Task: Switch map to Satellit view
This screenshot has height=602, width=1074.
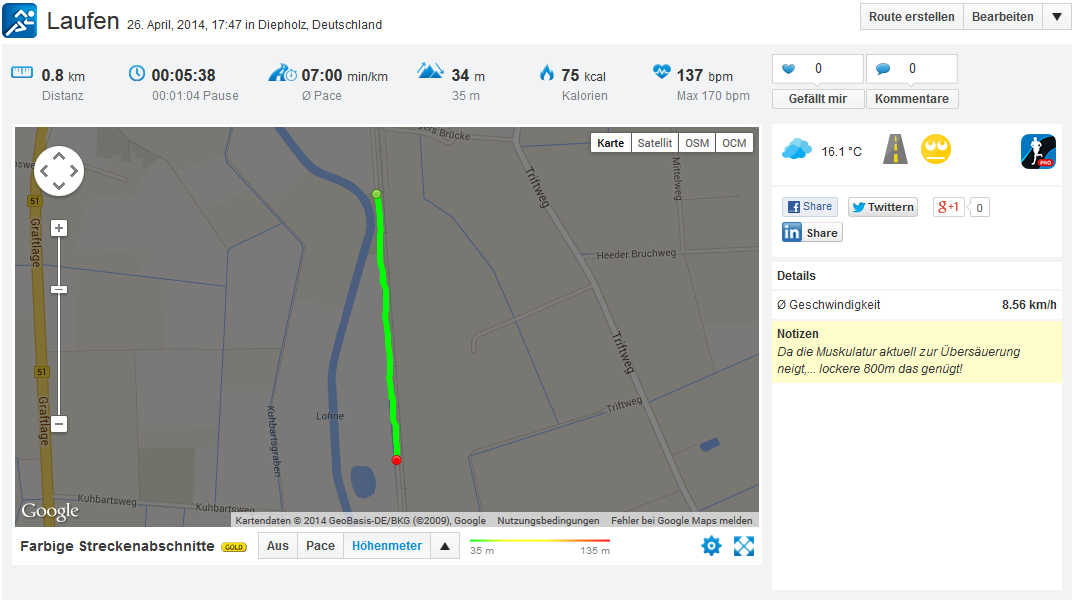Action: pos(655,143)
